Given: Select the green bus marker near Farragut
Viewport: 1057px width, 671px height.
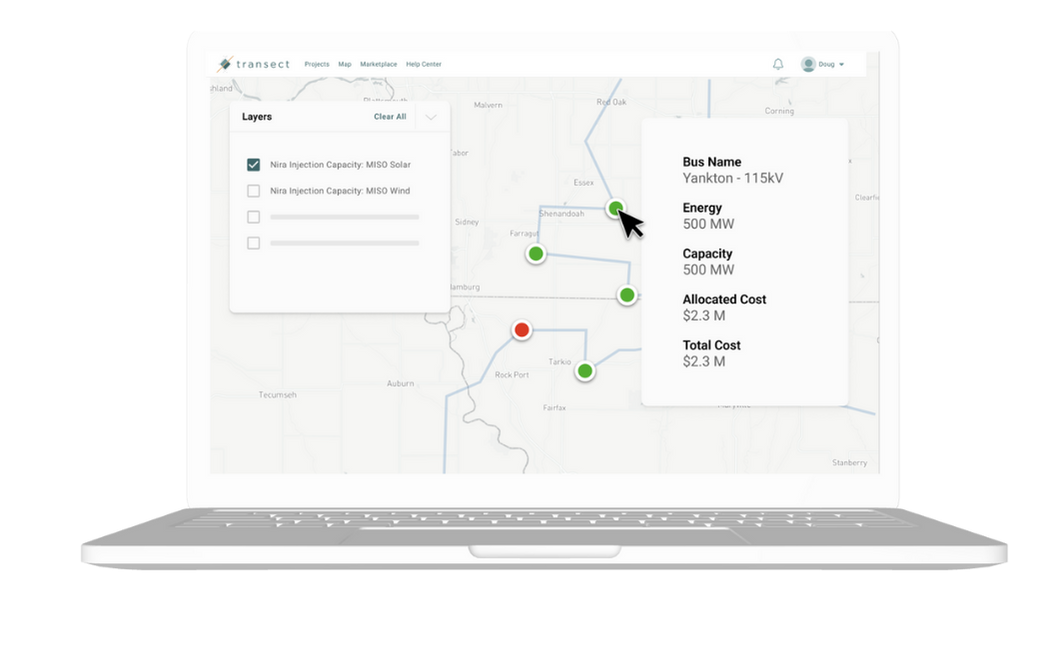Looking at the screenshot, I should click(x=535, y=254).
